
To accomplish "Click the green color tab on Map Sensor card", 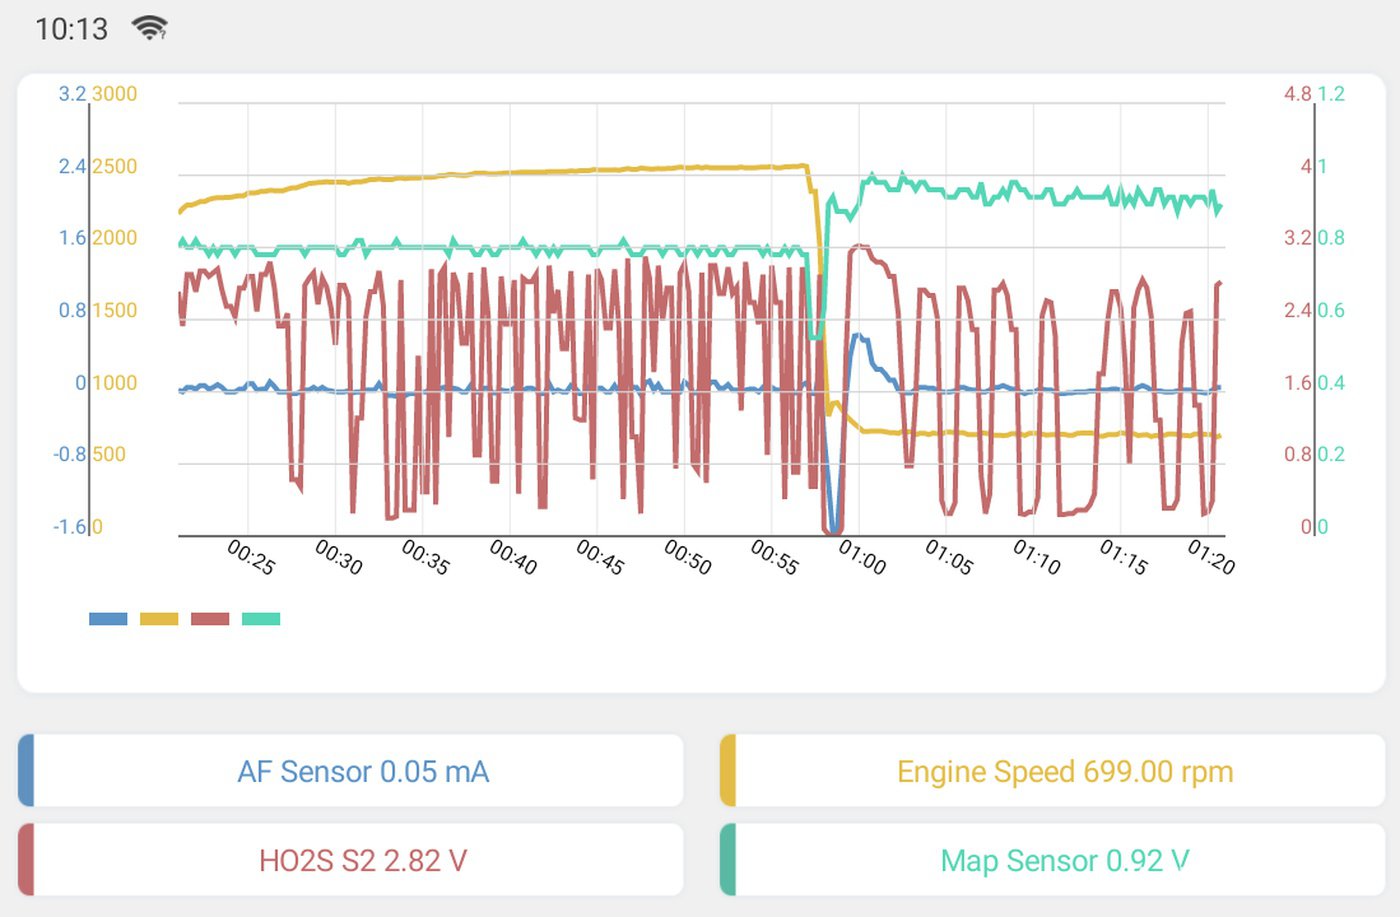I will click(x=728, y=860).
